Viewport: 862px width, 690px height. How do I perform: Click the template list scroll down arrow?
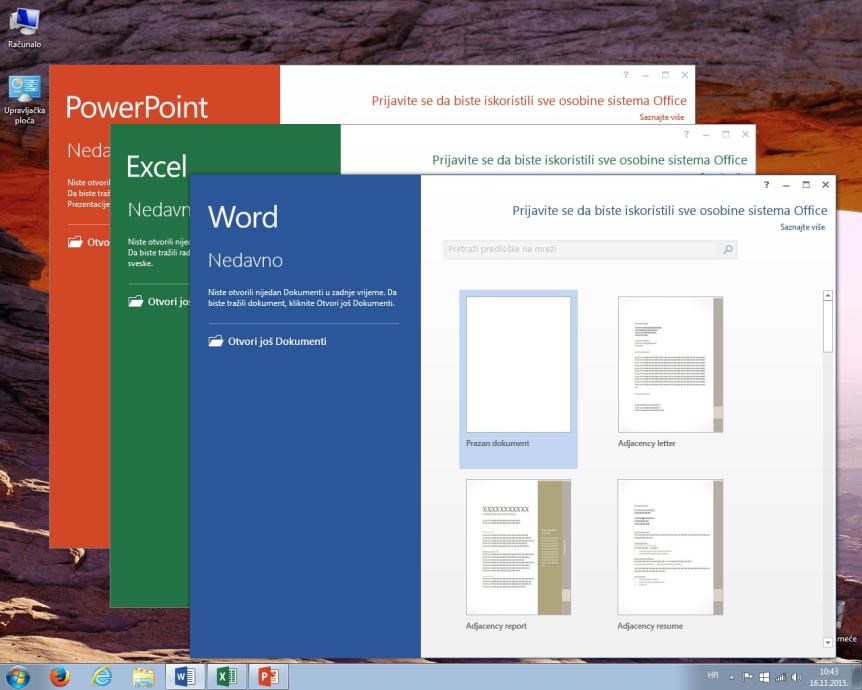(x=828, y=642)
